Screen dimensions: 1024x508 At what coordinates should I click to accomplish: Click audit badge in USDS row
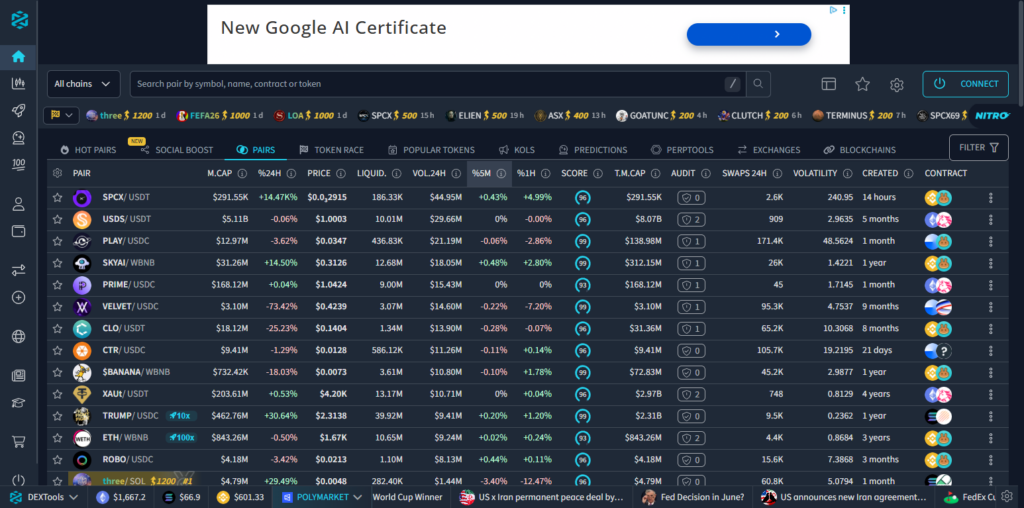(691, 219)
